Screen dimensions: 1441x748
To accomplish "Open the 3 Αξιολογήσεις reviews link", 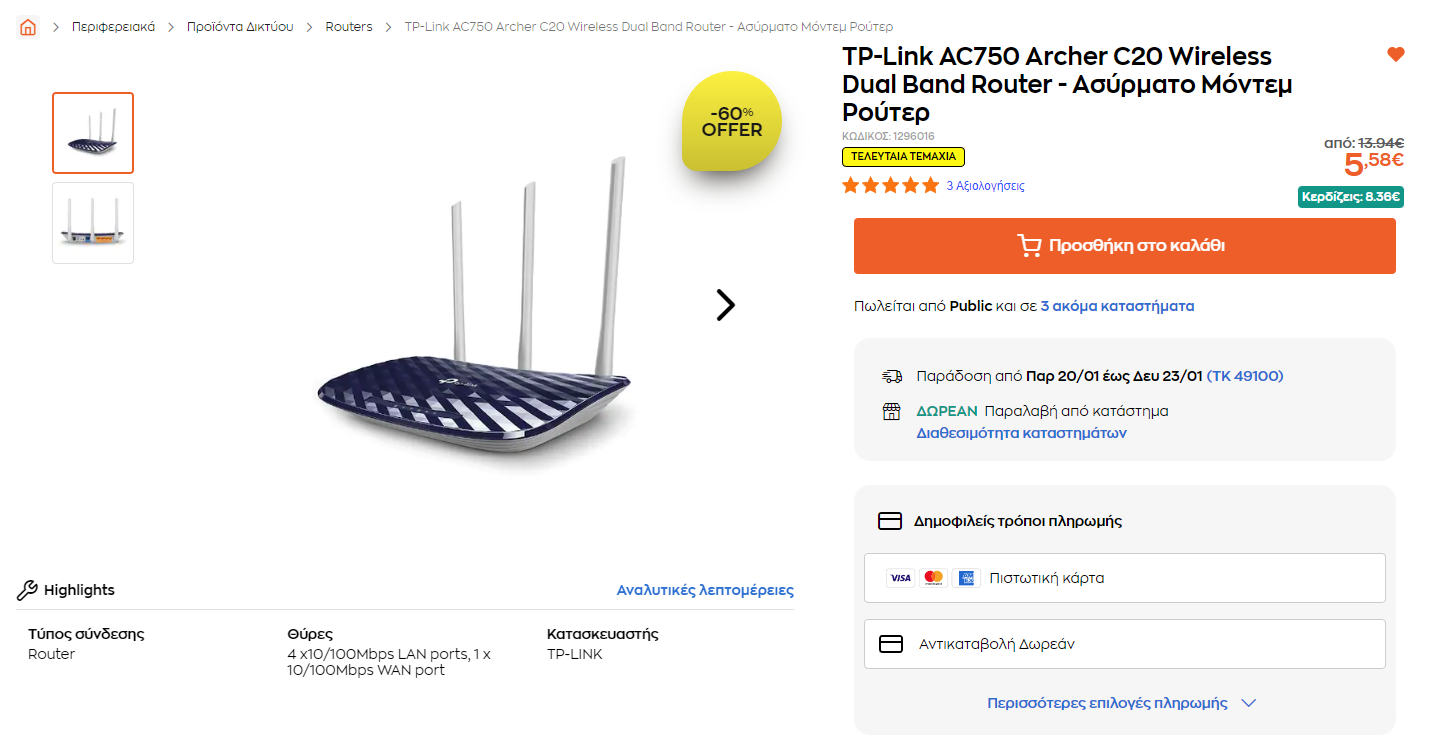I will pyautogui.click(x=985, y=186).
